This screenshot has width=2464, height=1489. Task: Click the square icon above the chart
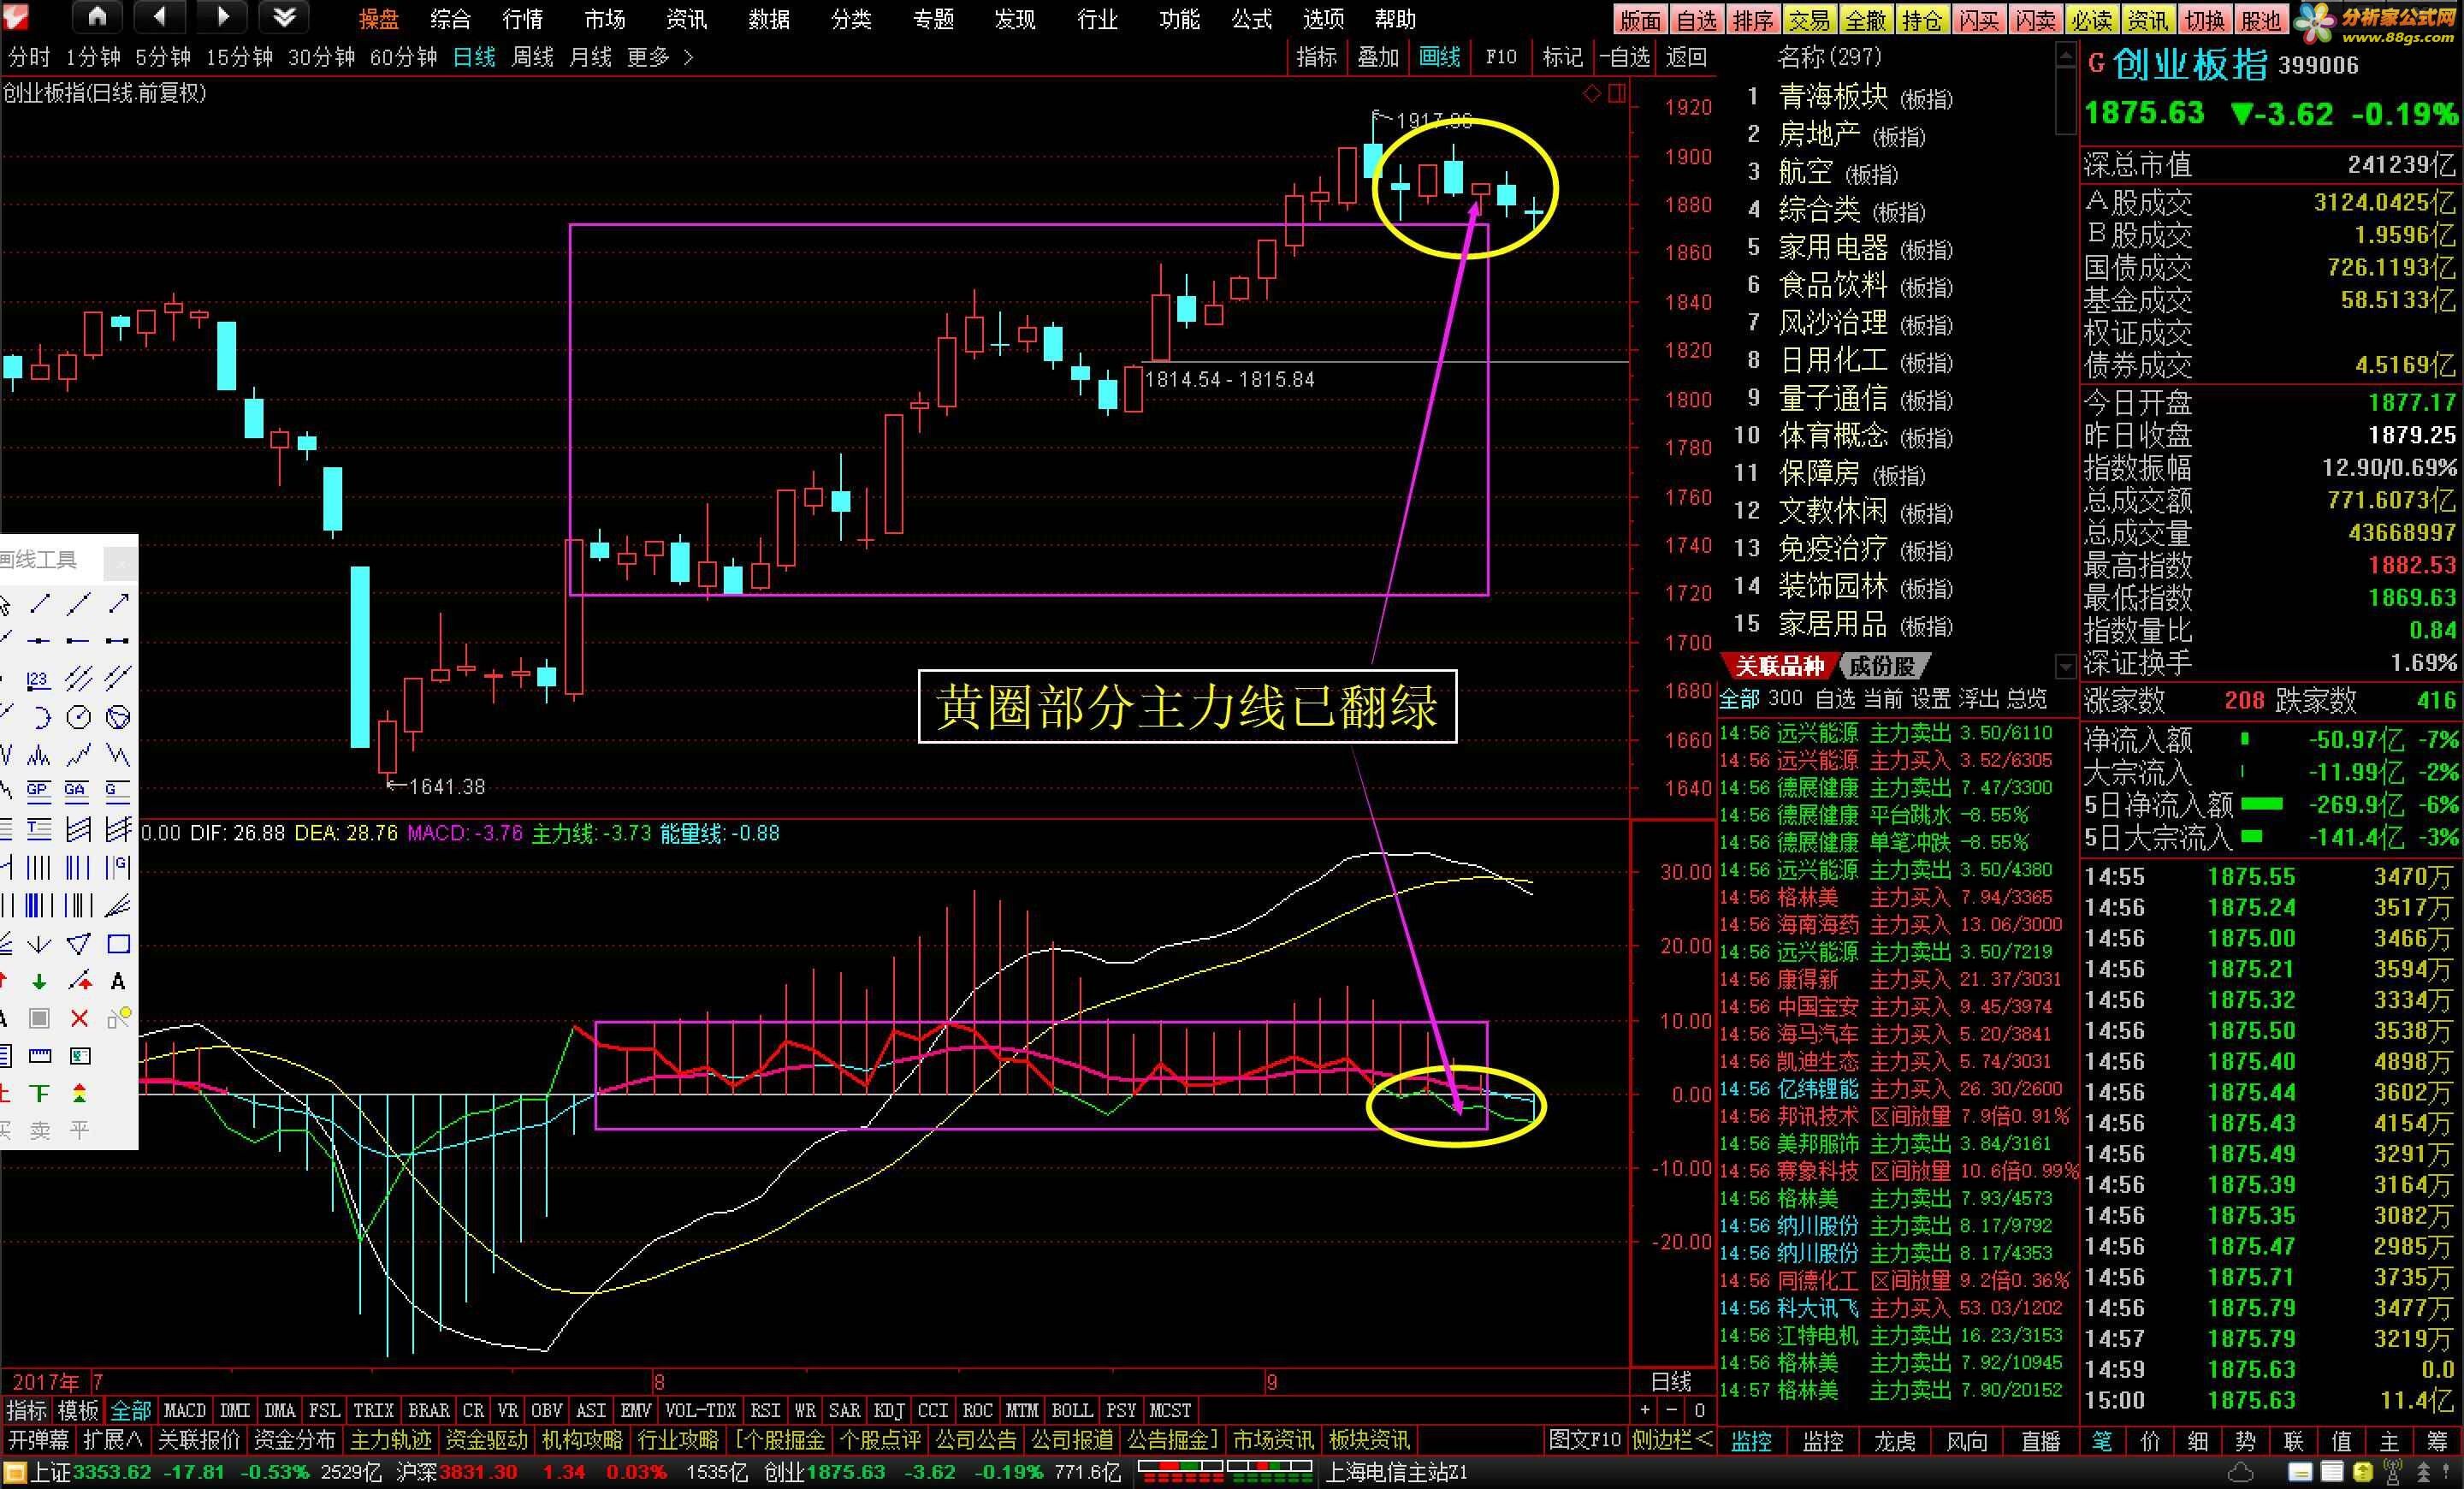coord(1617,94)
